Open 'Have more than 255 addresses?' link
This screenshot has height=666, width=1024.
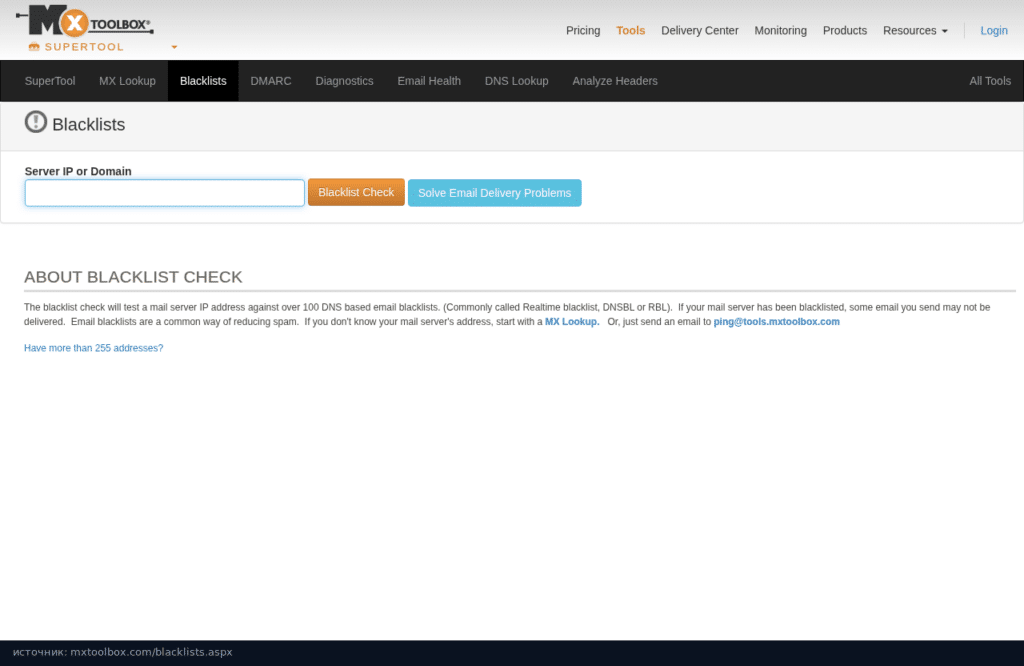point(93,348)
